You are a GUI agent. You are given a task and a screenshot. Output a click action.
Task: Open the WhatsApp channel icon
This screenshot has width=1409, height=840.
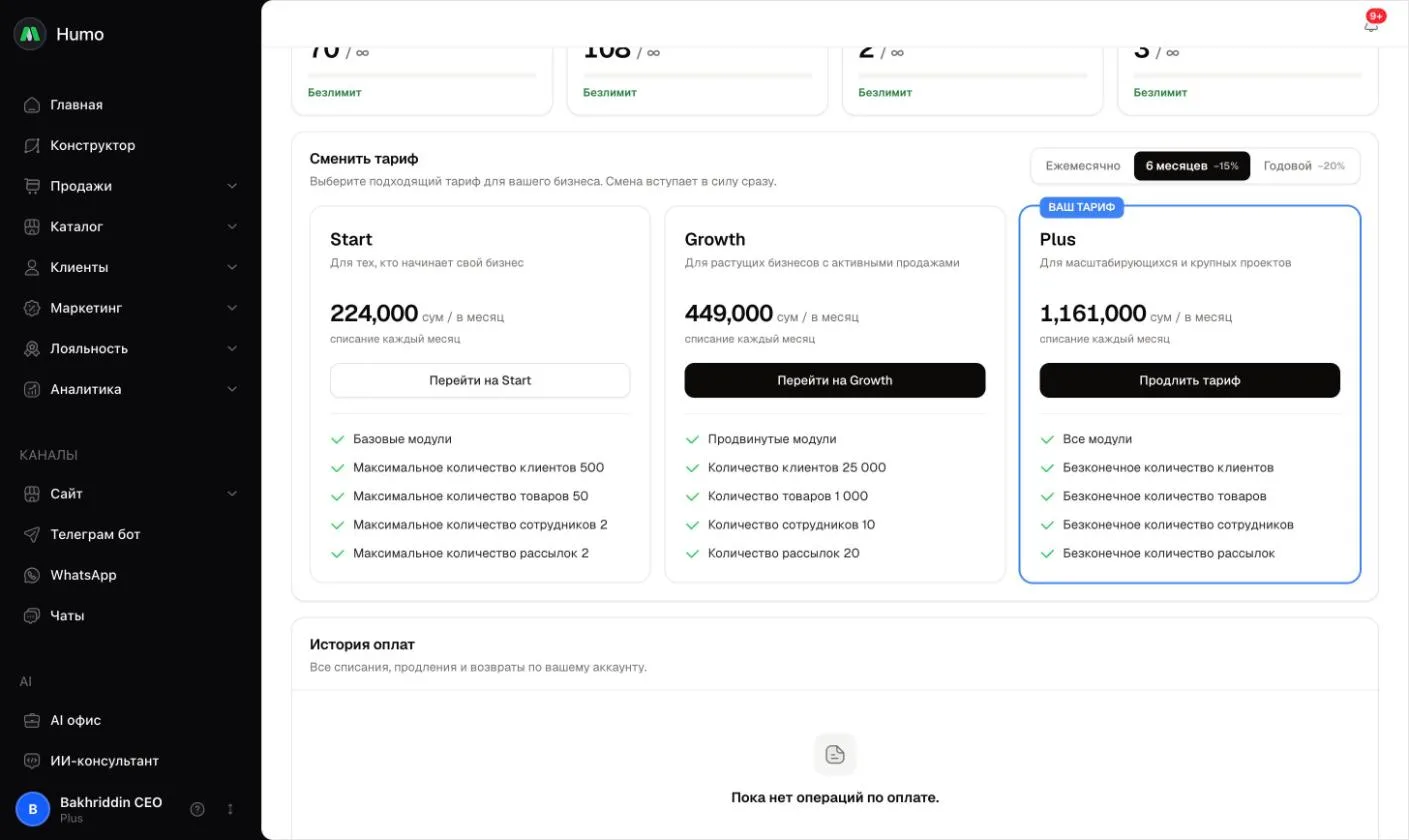[32, 576]
